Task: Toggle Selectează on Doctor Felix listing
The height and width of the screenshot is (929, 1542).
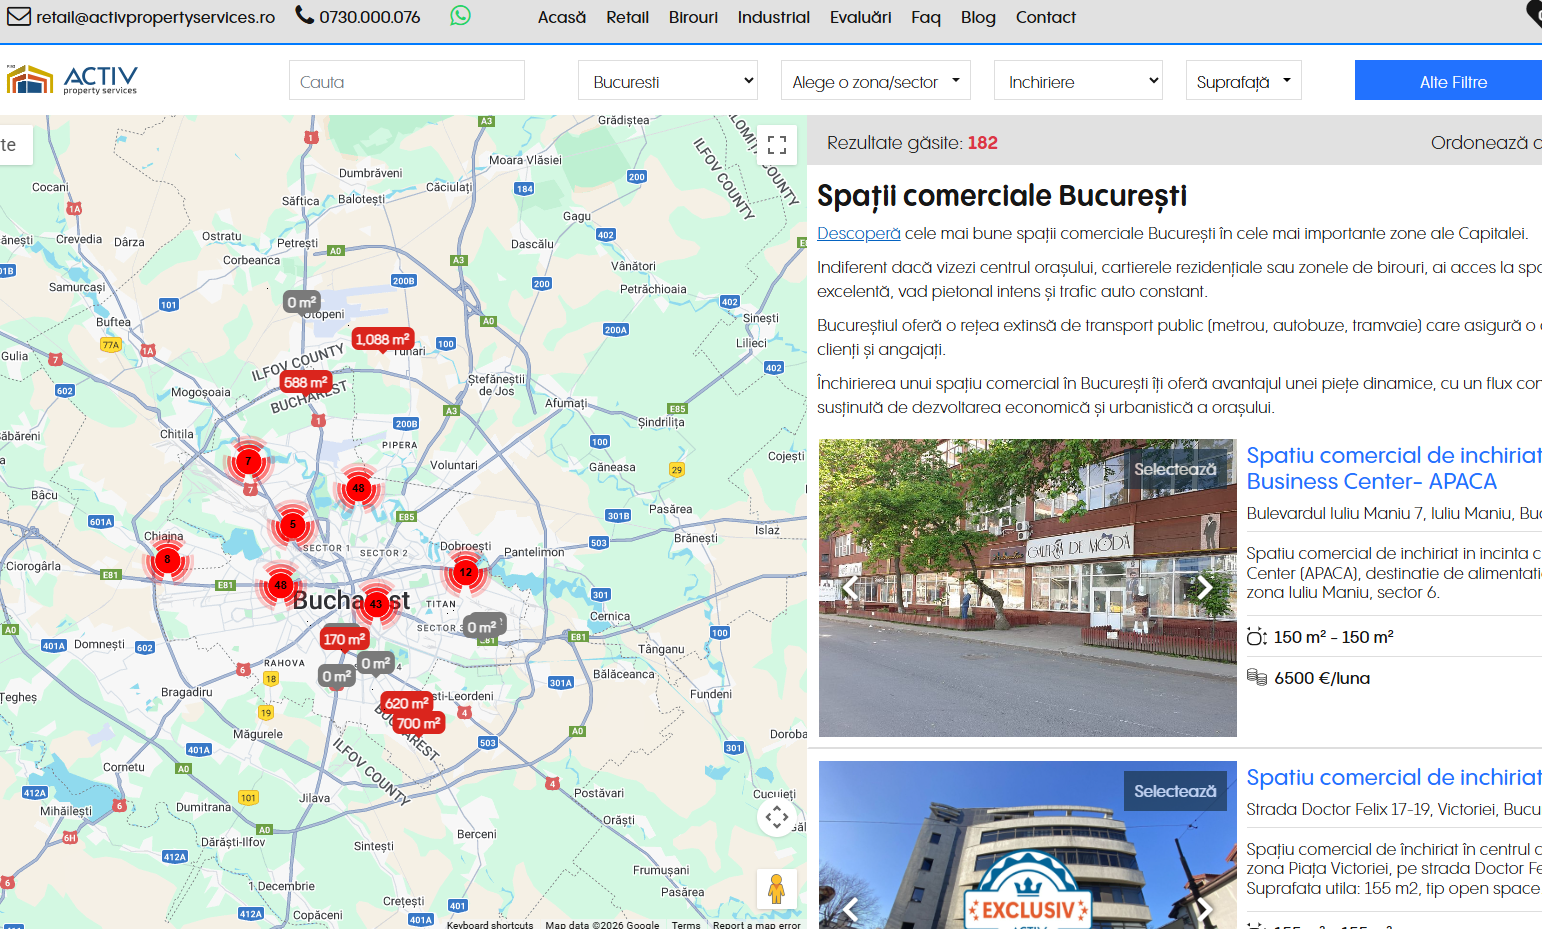Action: [x=1175, y=791]
